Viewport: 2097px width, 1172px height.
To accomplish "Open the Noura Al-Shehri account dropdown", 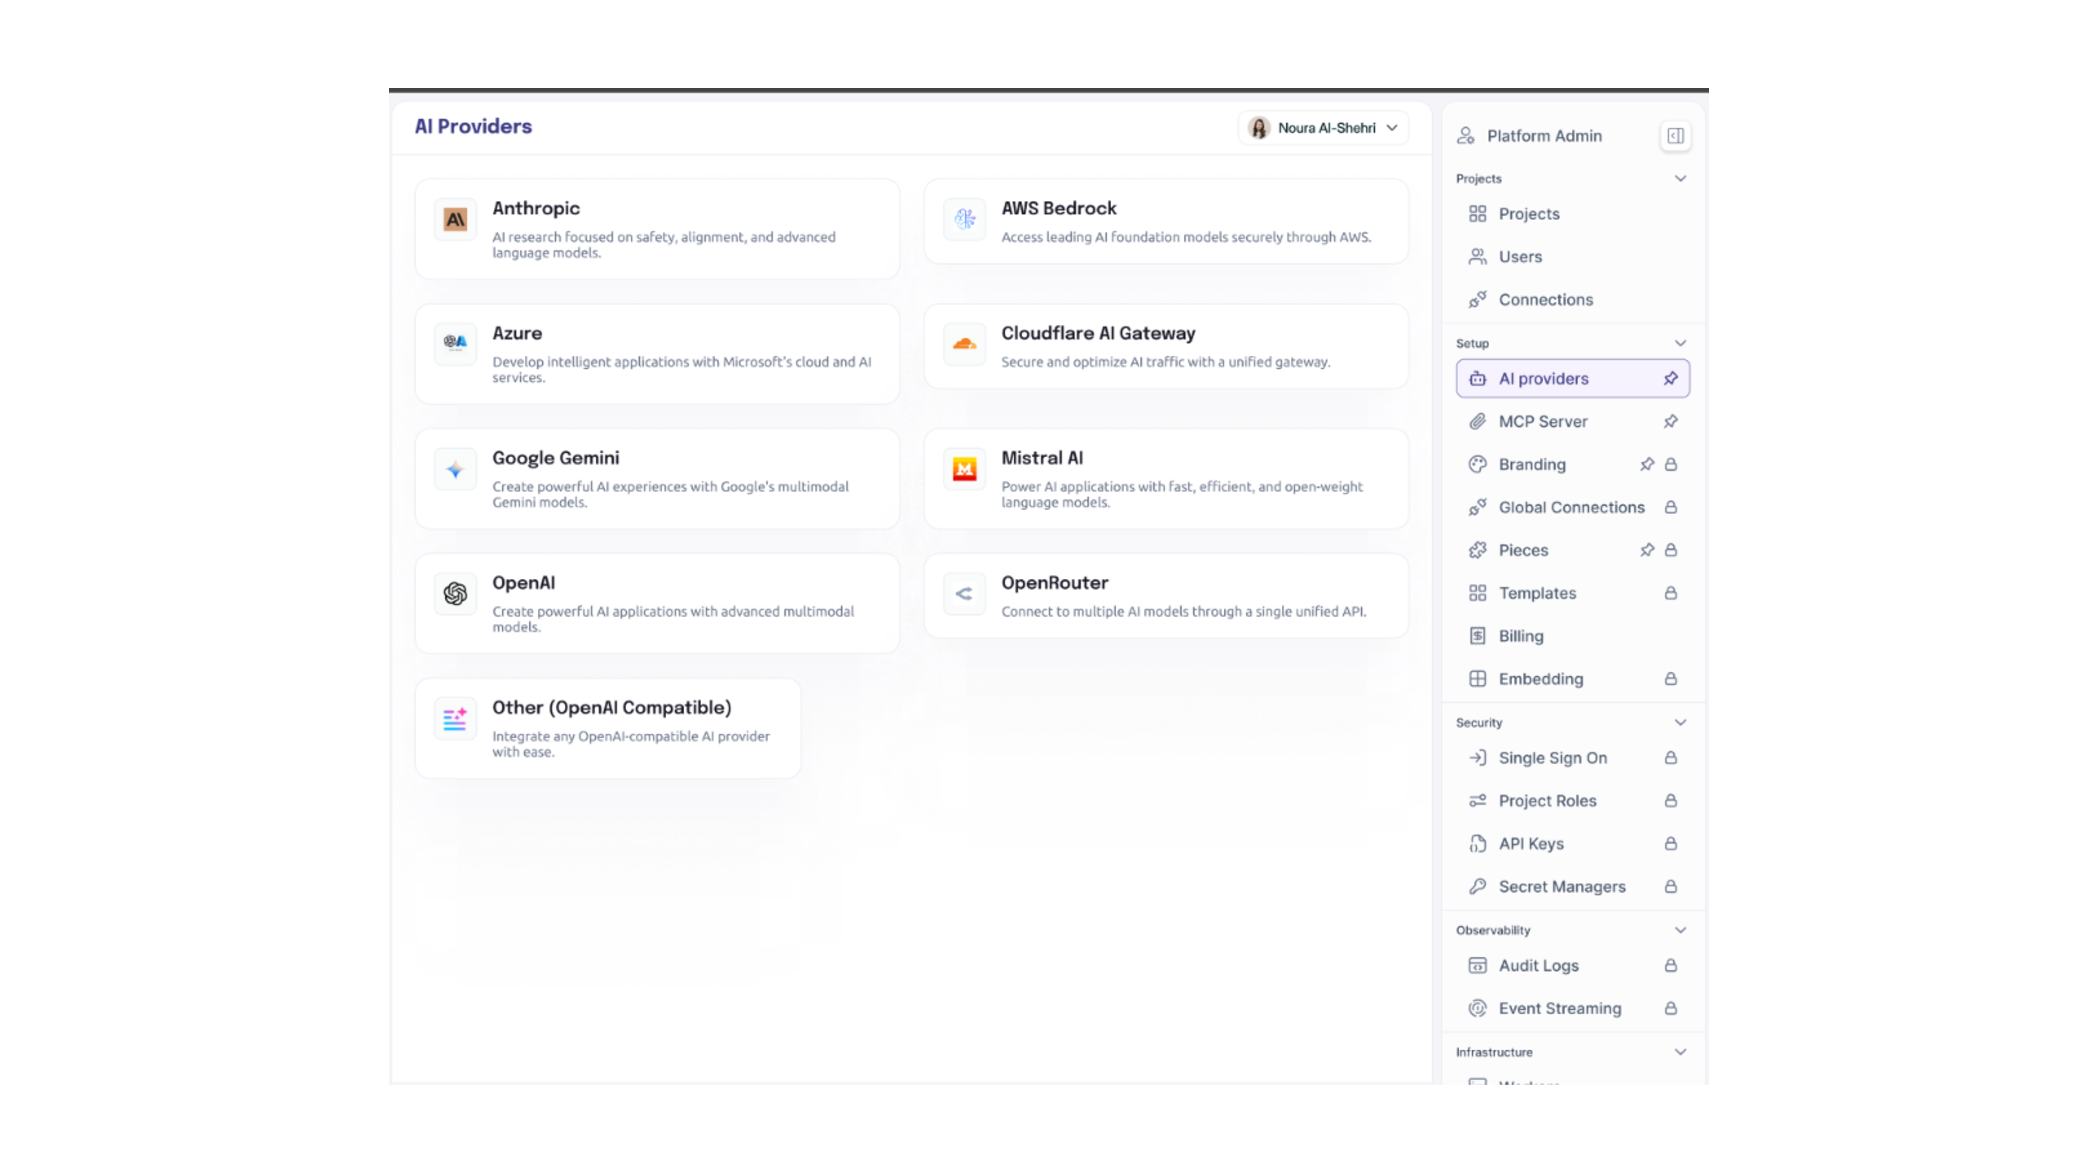I will tap(1323, 128).
